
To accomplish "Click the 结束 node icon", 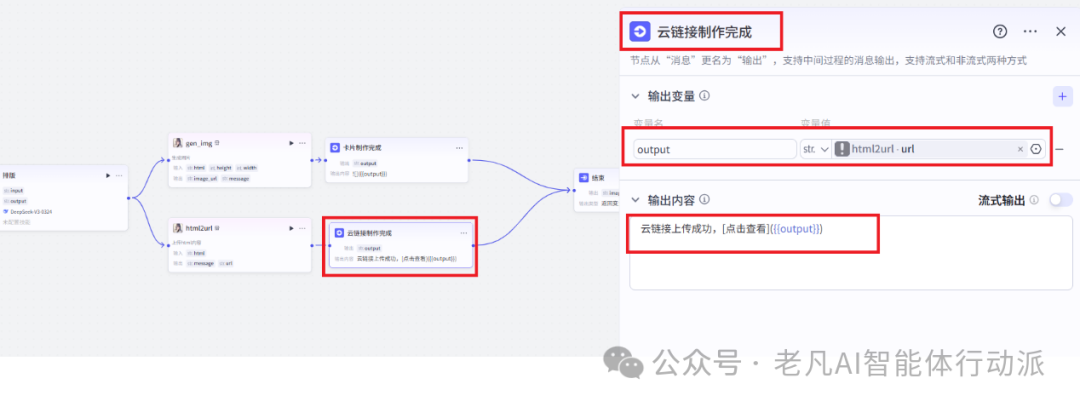I will 583,177.
